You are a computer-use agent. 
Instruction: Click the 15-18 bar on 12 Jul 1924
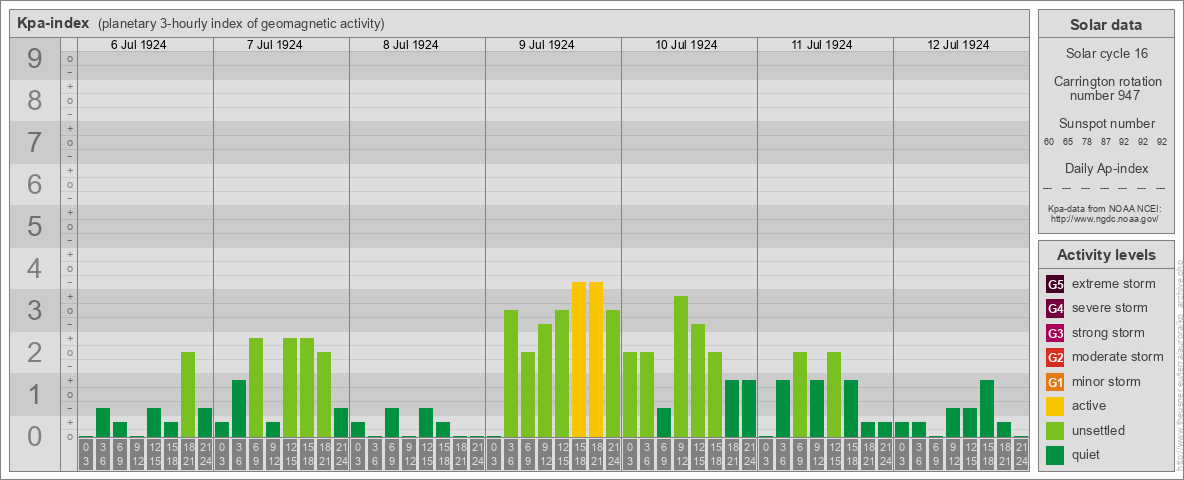coord(987,408)
